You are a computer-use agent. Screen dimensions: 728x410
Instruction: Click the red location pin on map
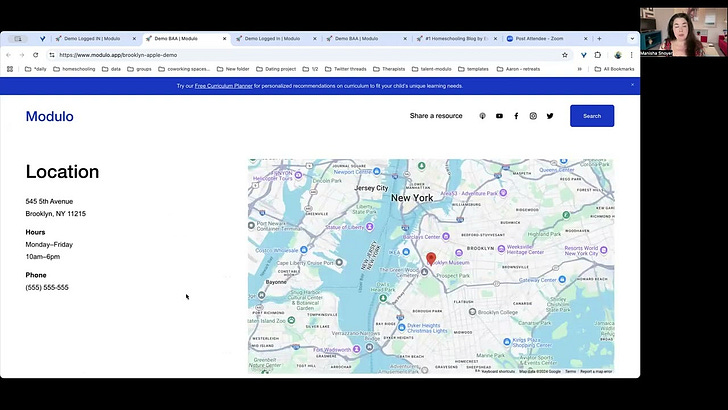click(x=431, y=259)
